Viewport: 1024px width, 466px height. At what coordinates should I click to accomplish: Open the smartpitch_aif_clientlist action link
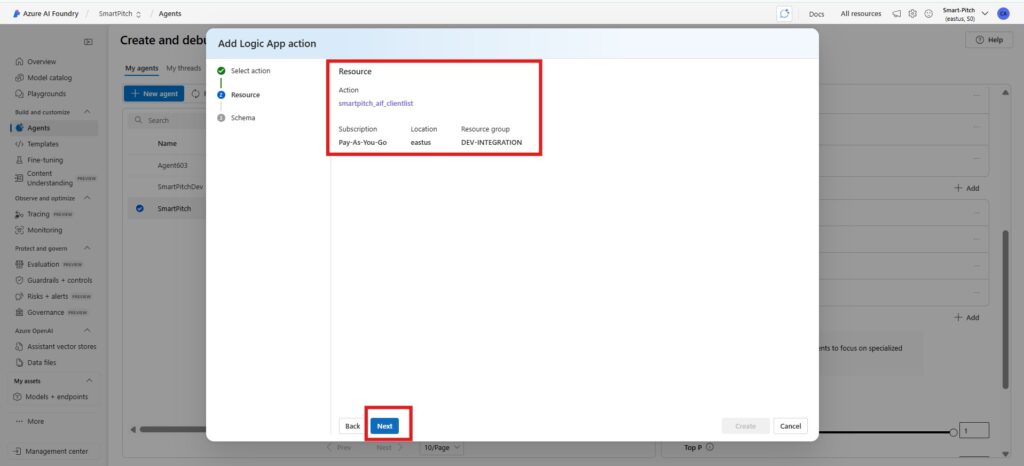click(x=376, y=104)
